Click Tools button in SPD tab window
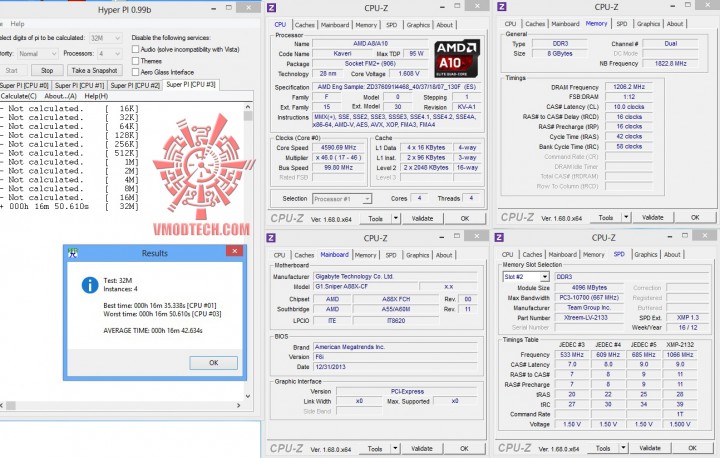 tap(603, 448)
